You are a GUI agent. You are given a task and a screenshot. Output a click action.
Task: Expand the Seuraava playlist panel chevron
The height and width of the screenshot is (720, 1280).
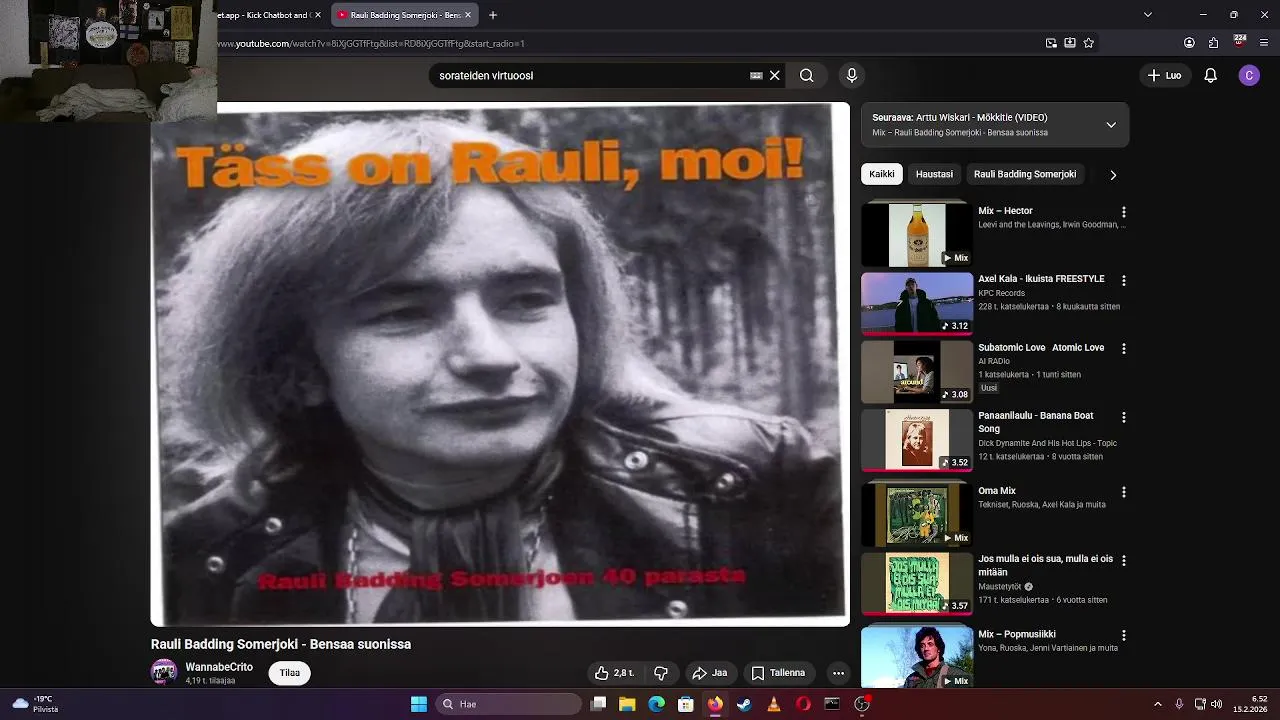tap(1111, 125)
